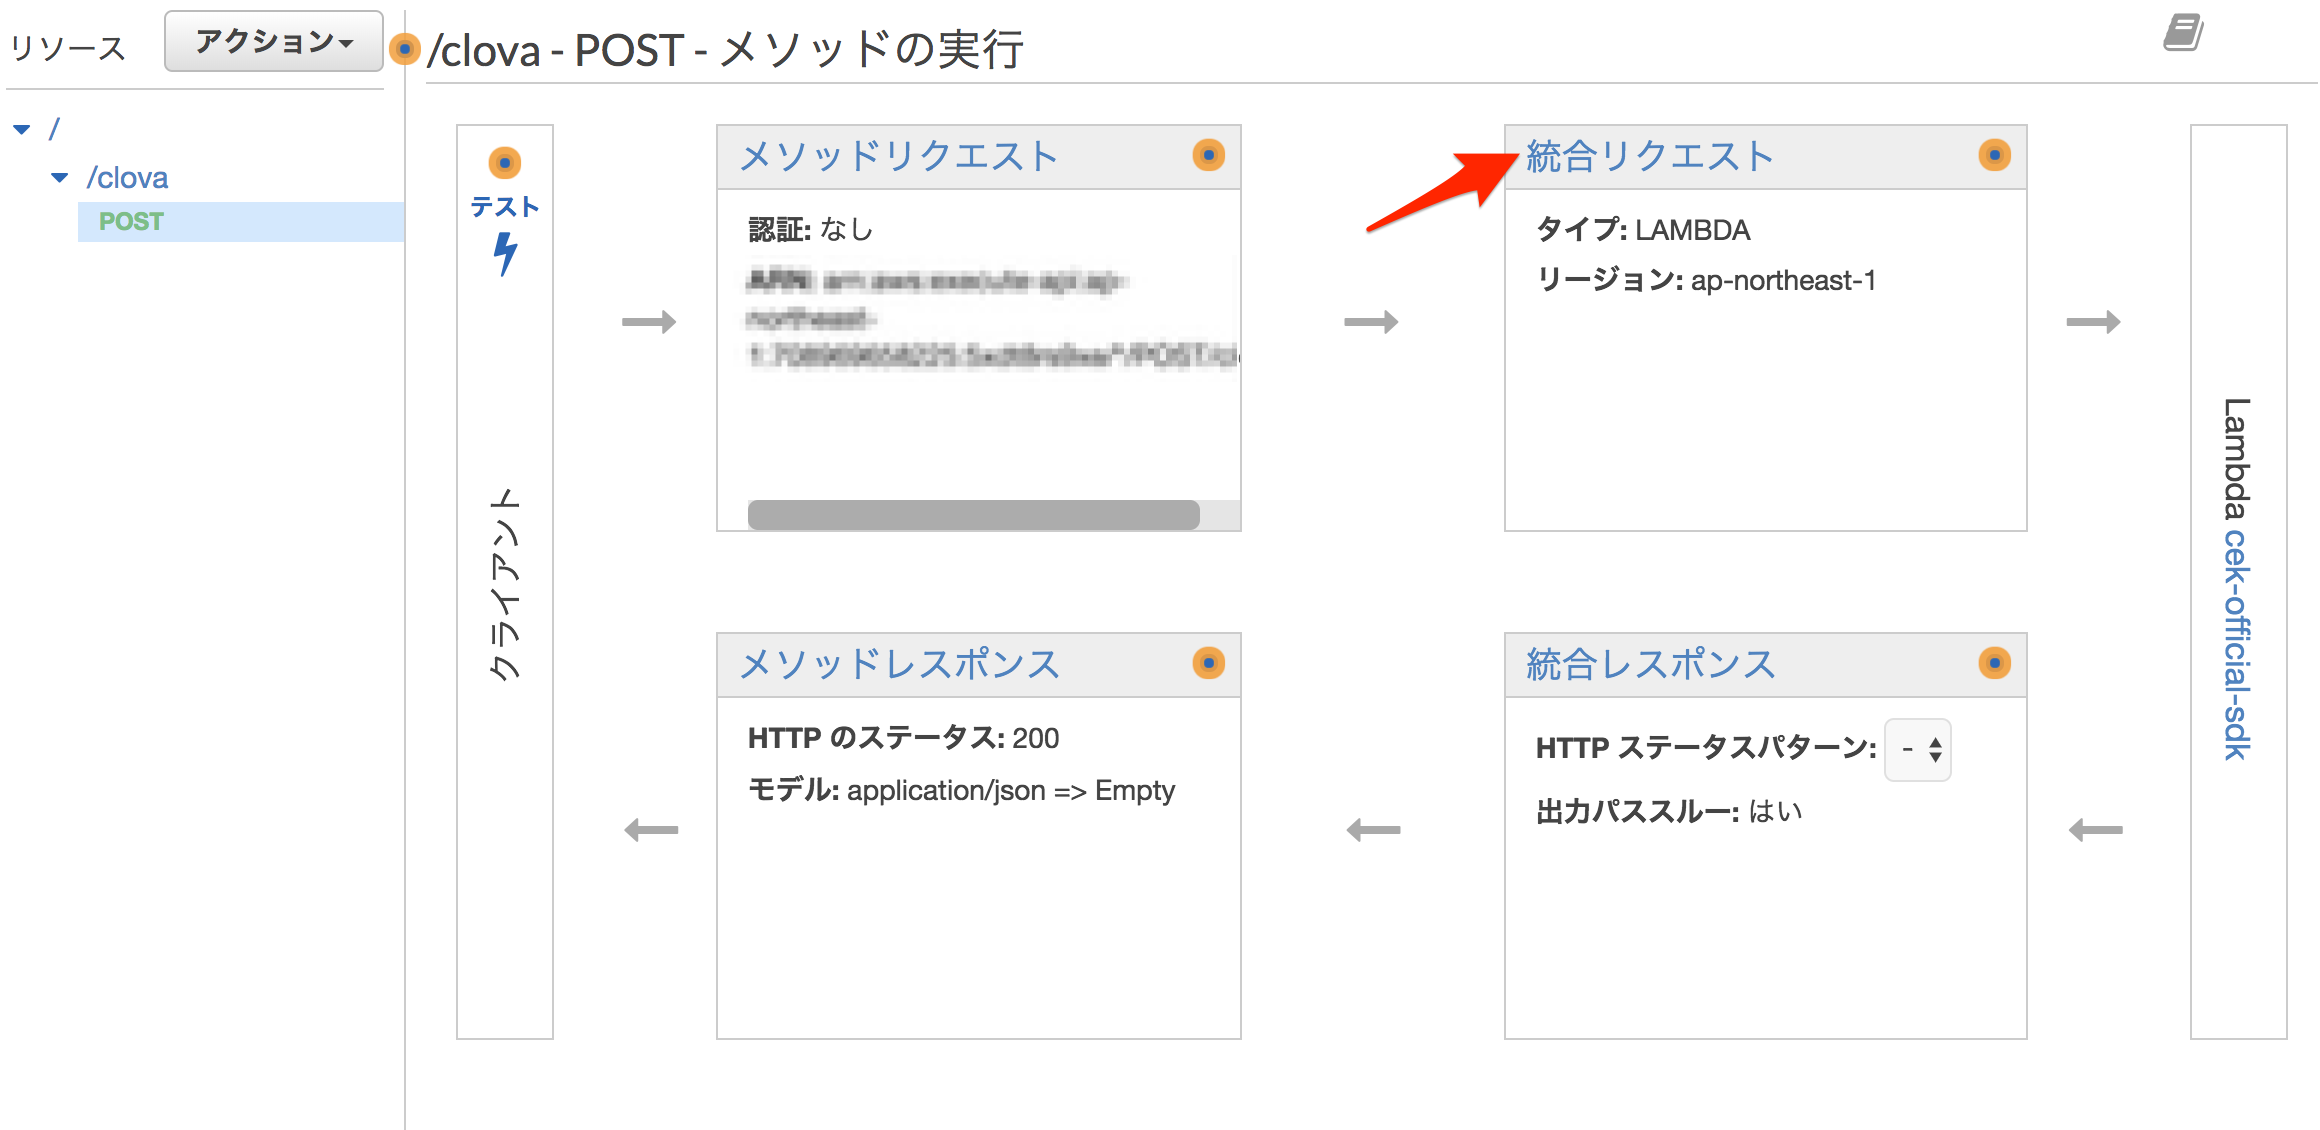Click orange dot beside /clova page title
Screen dimensions: 2320x1130
[x=405, y=48]
